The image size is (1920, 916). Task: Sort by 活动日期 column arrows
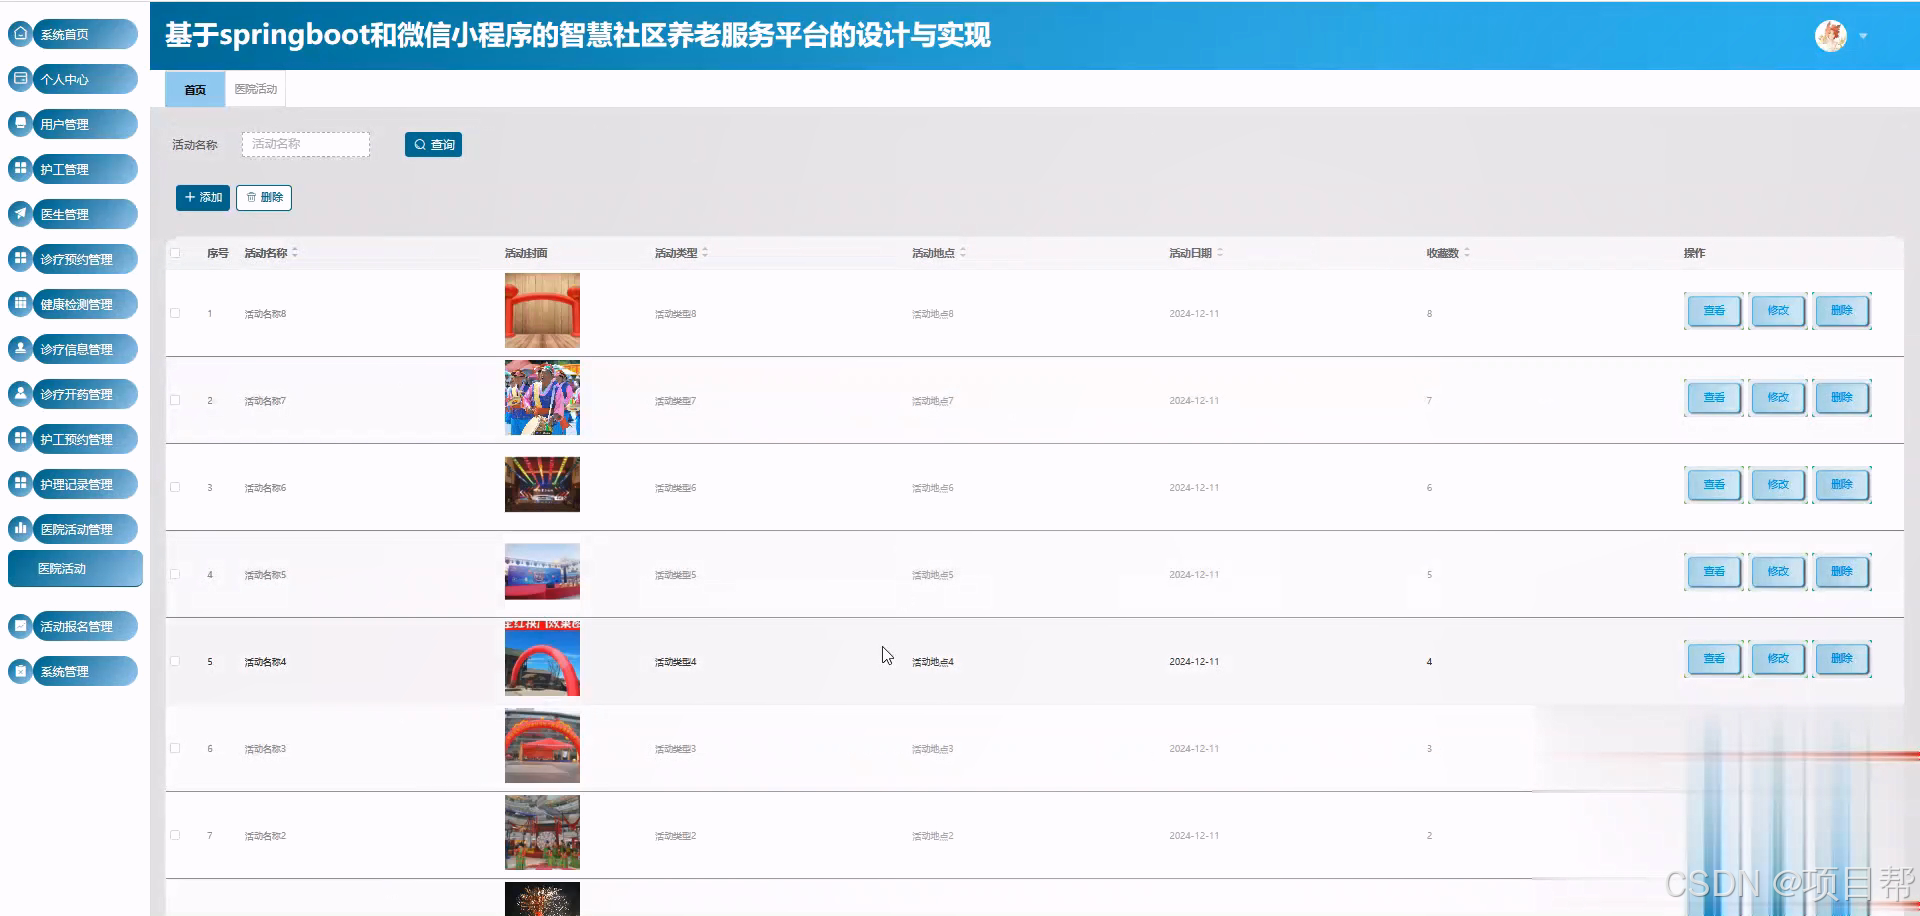coord(1220,253)
